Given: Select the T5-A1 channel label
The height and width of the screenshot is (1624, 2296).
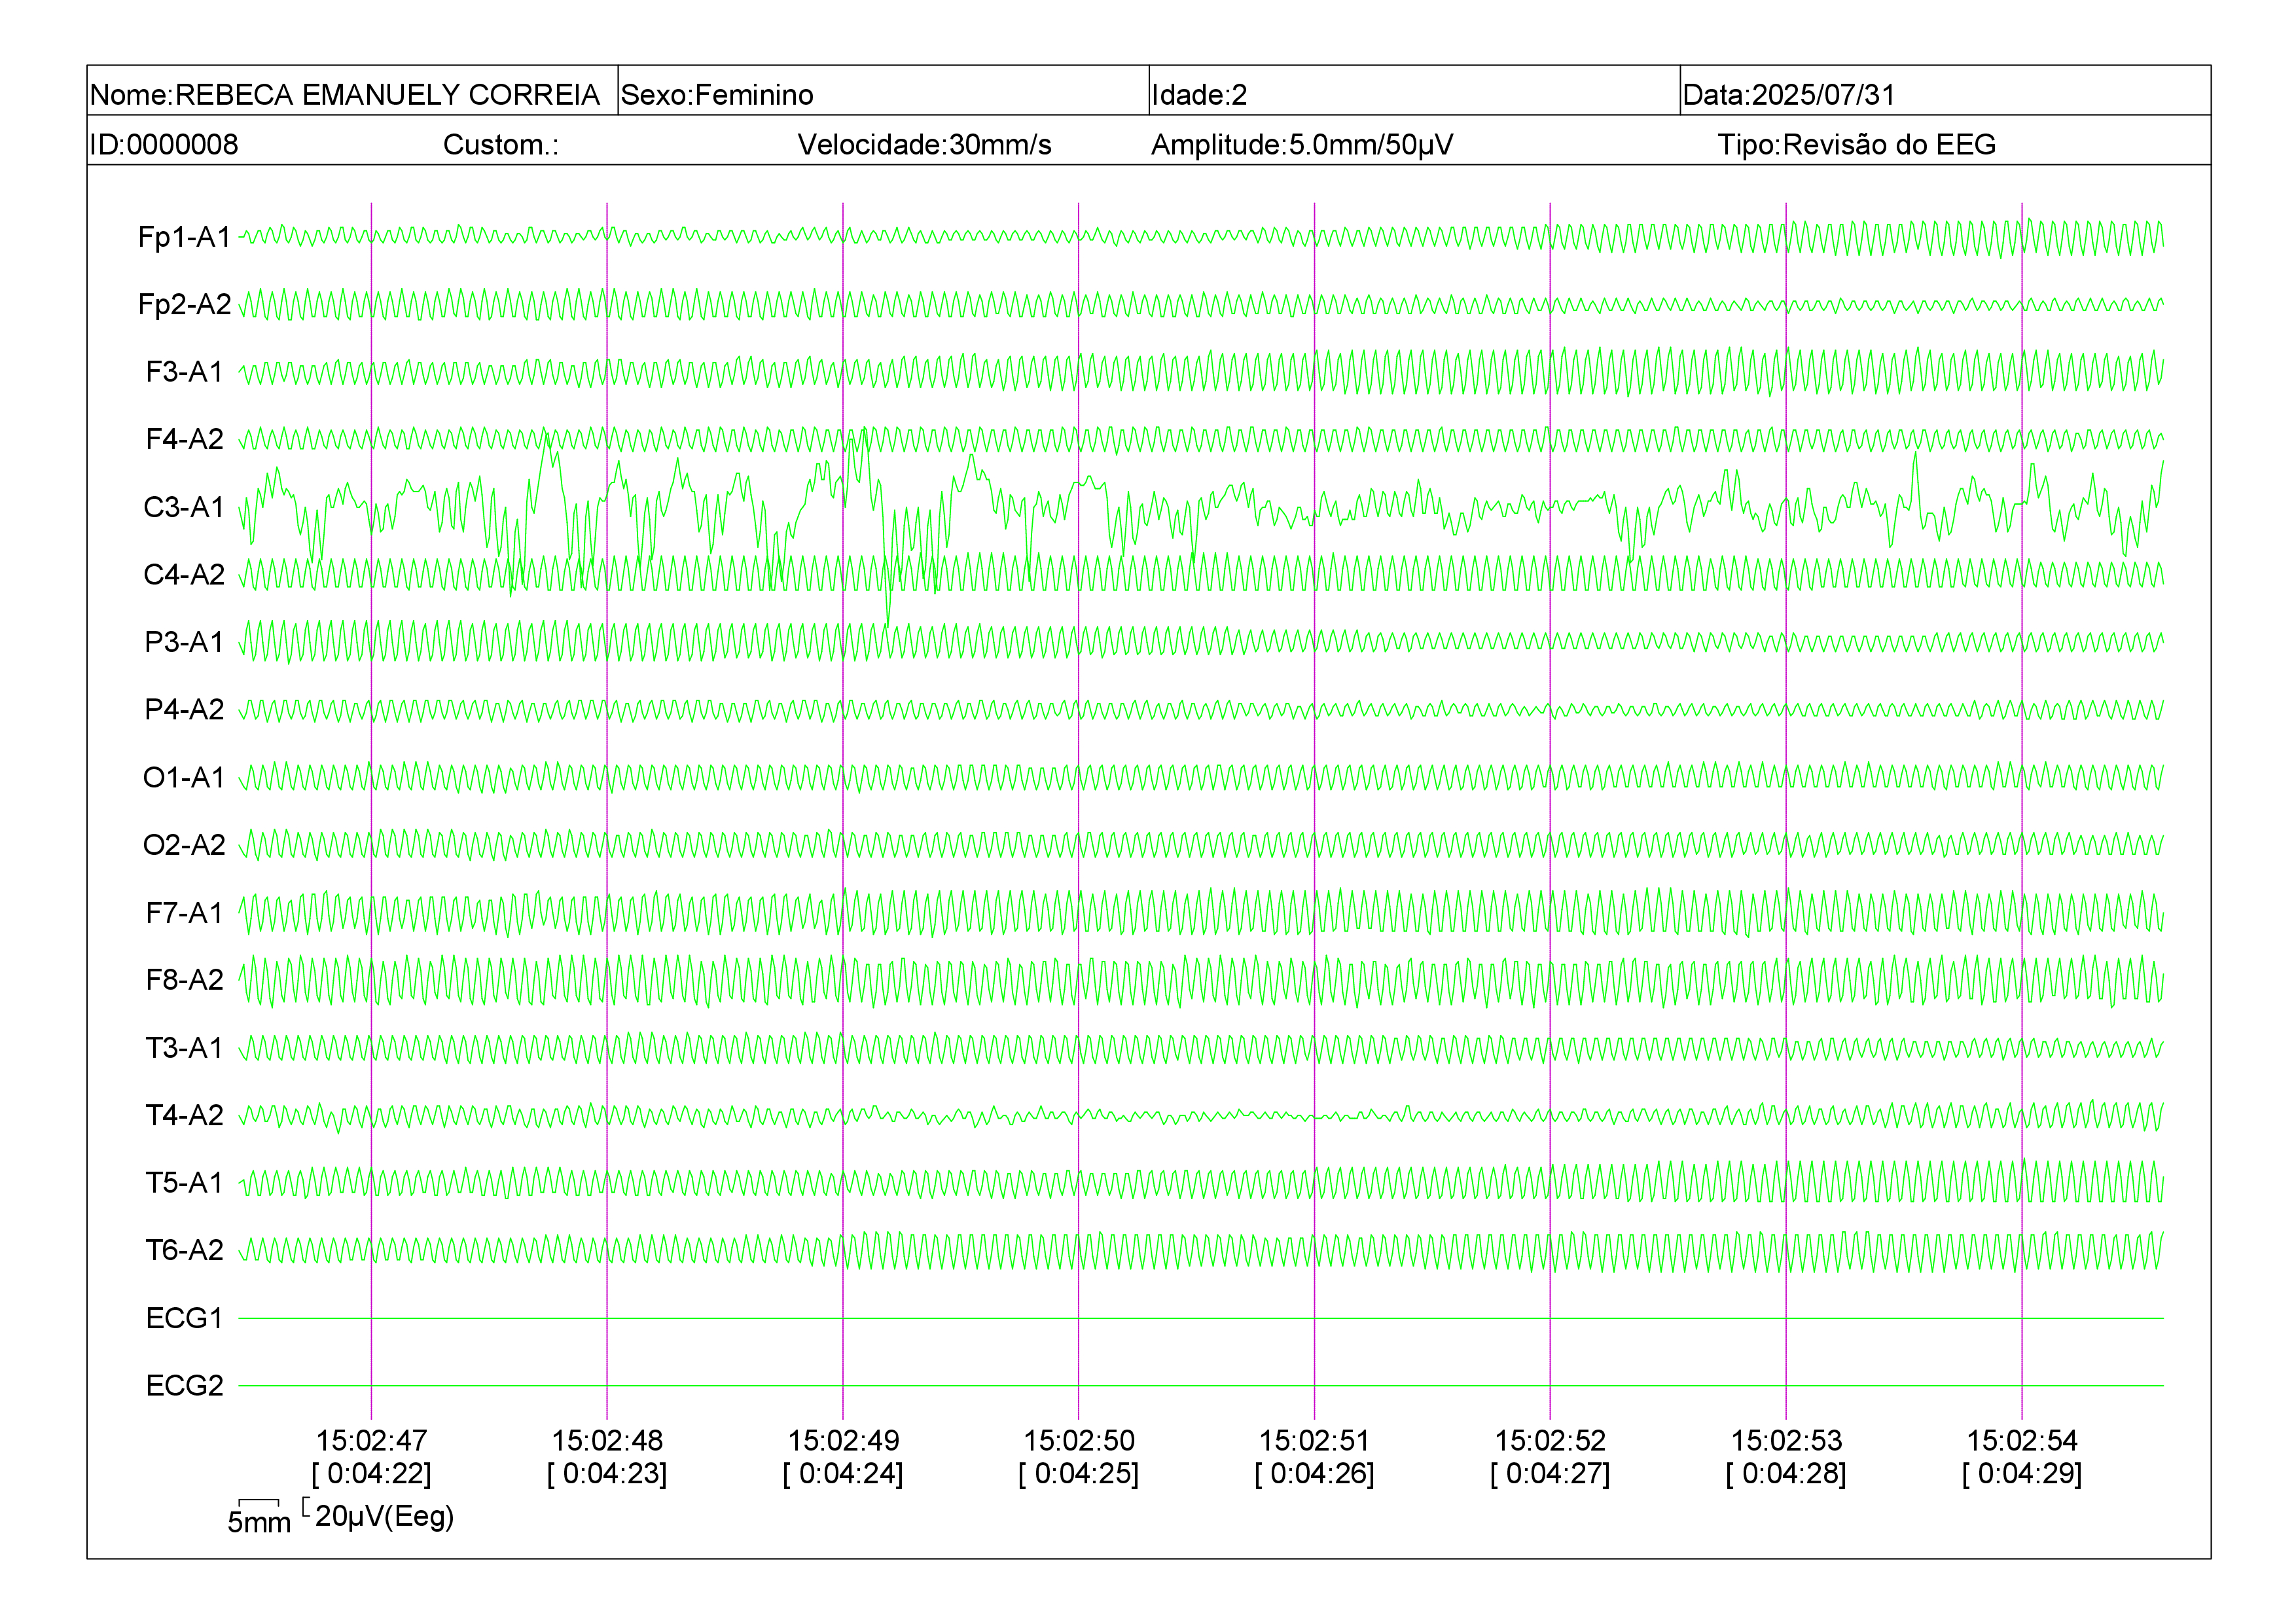Looking at the screenshot, I should [185, 1183].
